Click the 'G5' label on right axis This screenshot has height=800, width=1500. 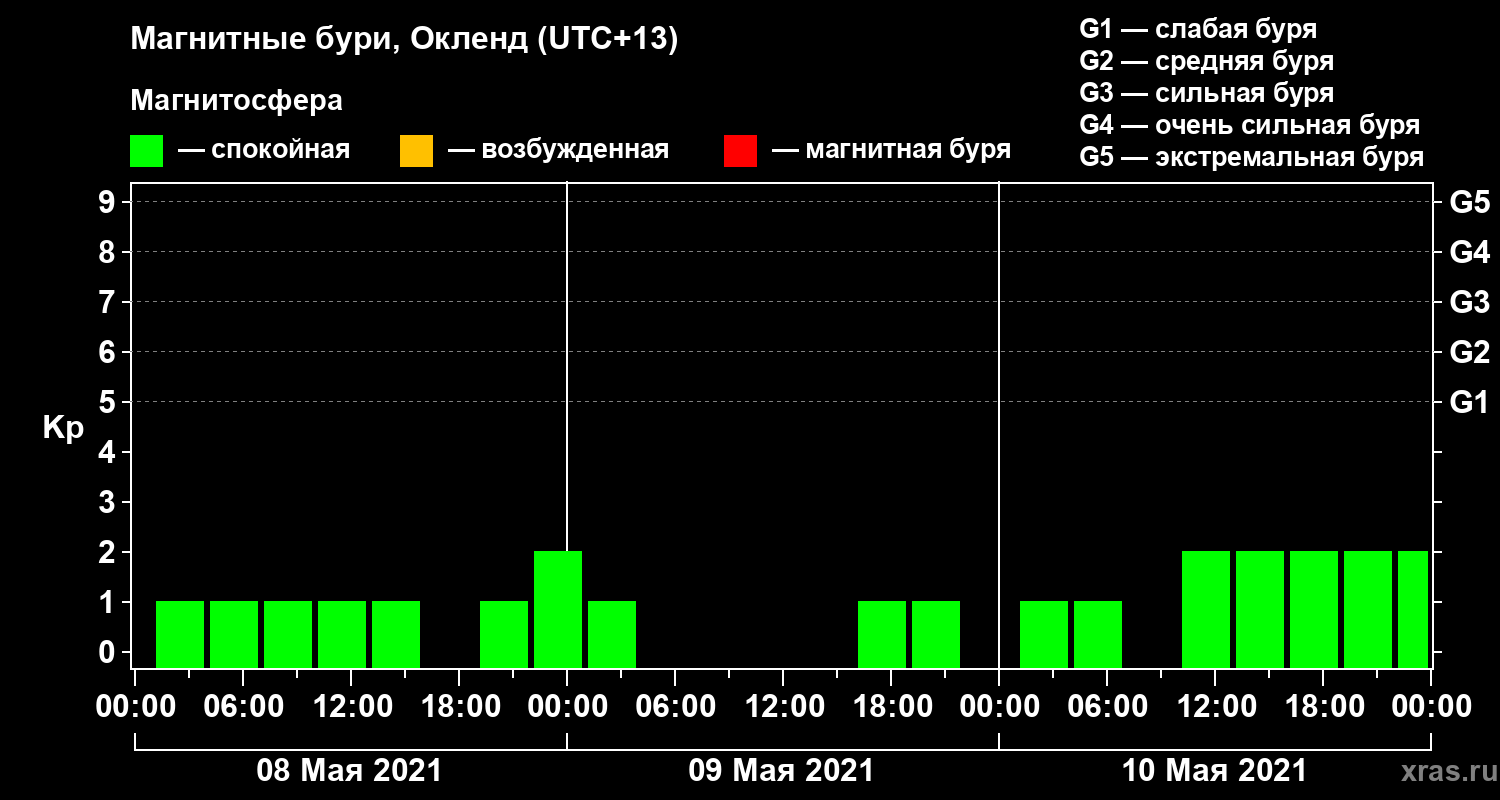(1470, 202)
